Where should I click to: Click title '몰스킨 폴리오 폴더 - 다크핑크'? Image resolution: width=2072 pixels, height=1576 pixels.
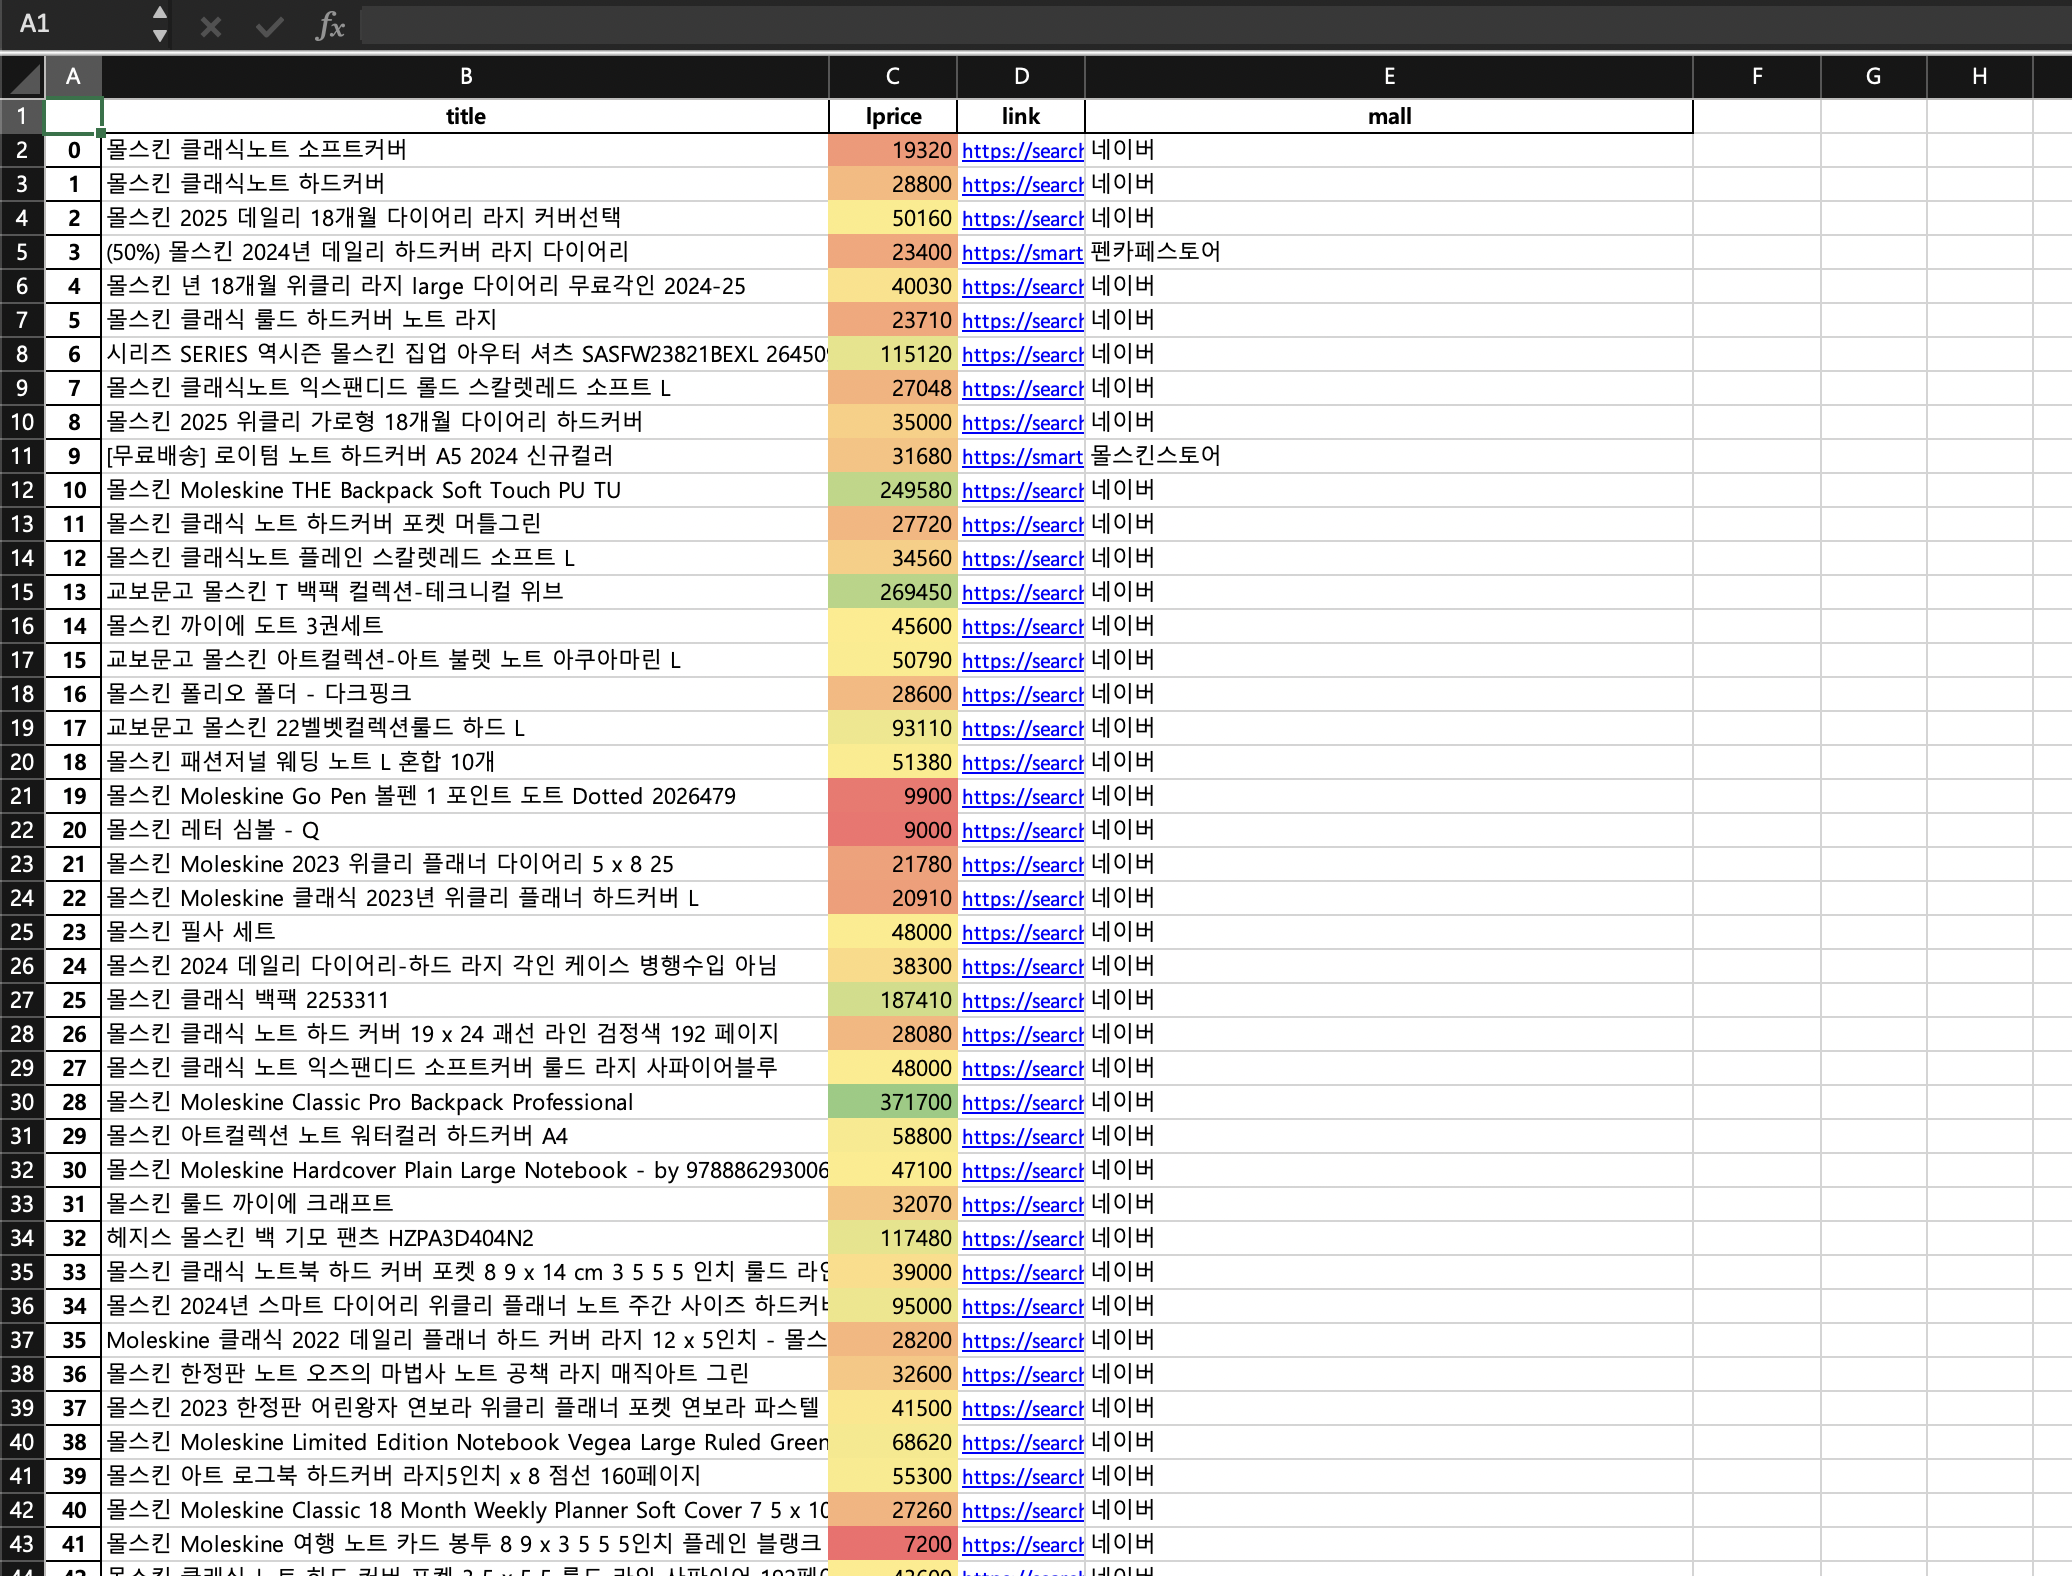[x=259, y=694]
